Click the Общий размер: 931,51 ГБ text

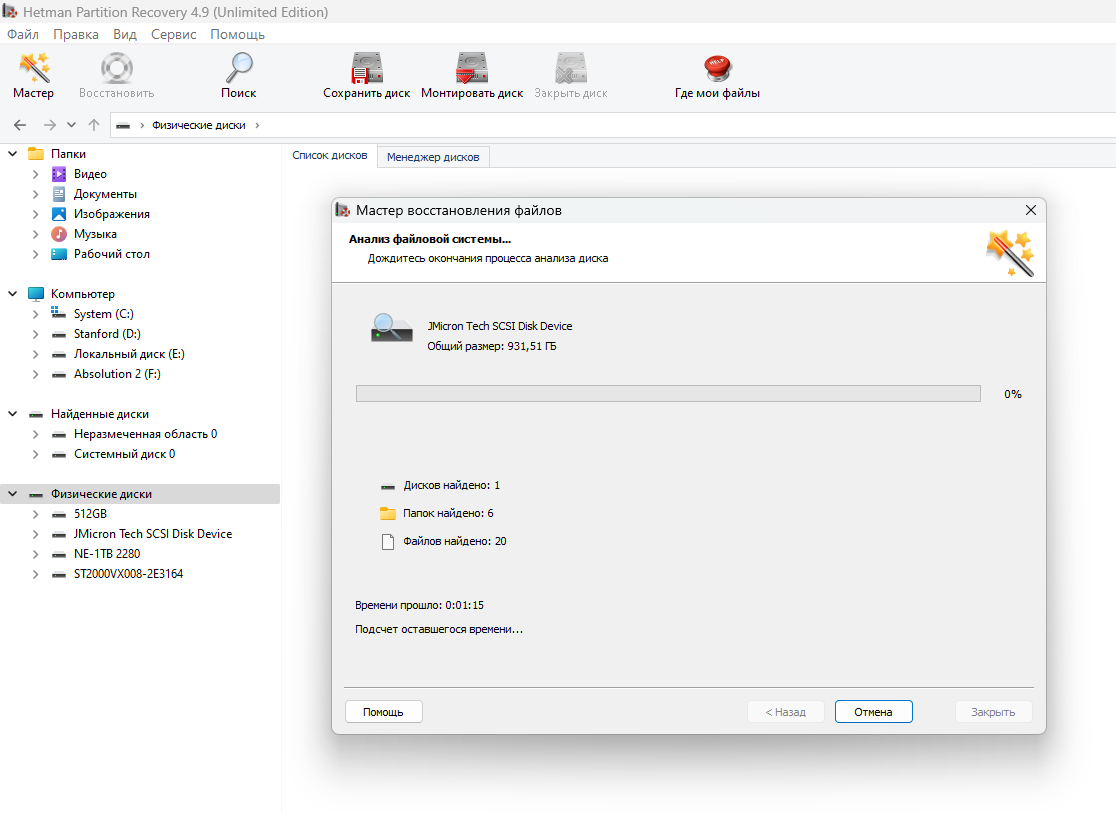click(492, 346)
